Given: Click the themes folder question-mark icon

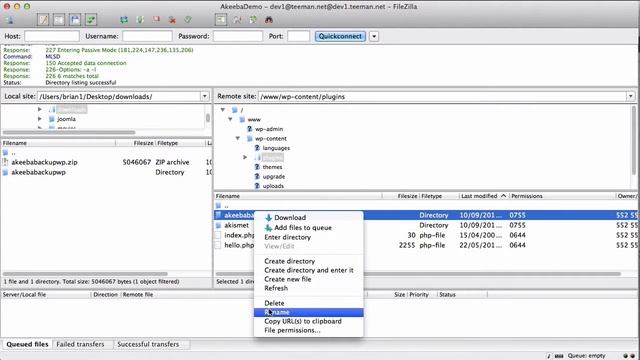Looking at the screenshot, I should coord(257,167).
